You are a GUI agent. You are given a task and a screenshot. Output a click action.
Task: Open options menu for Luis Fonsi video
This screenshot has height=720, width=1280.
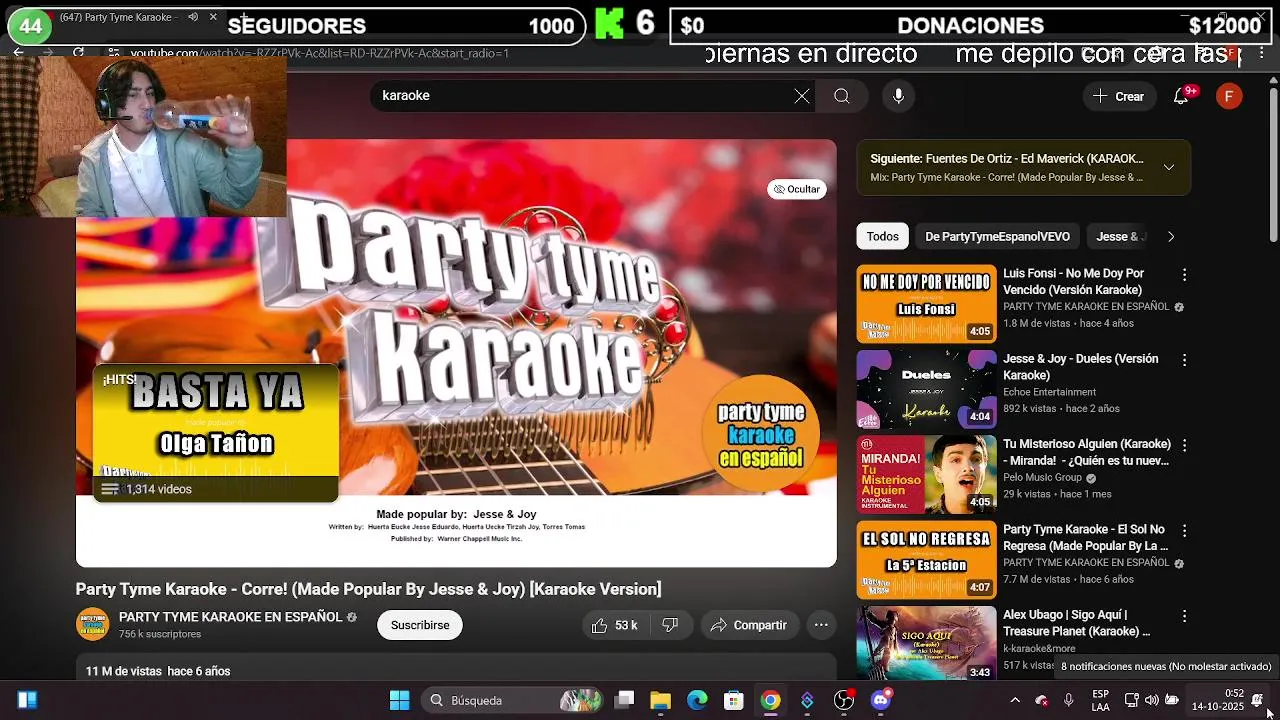point(1184,274)
